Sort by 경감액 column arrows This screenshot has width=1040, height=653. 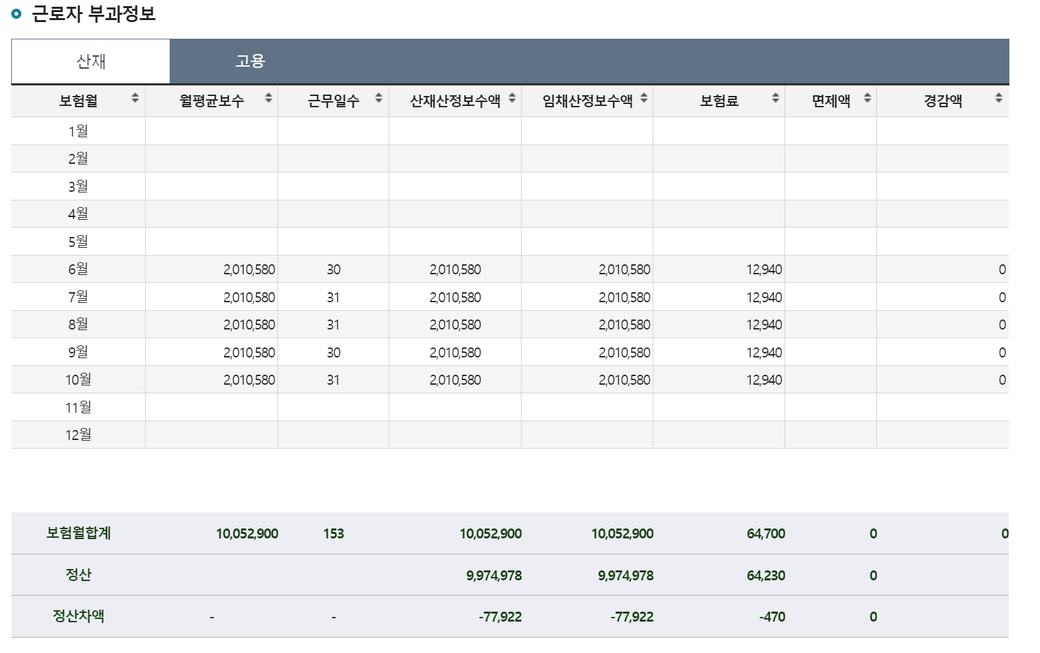tap(998, 99)
